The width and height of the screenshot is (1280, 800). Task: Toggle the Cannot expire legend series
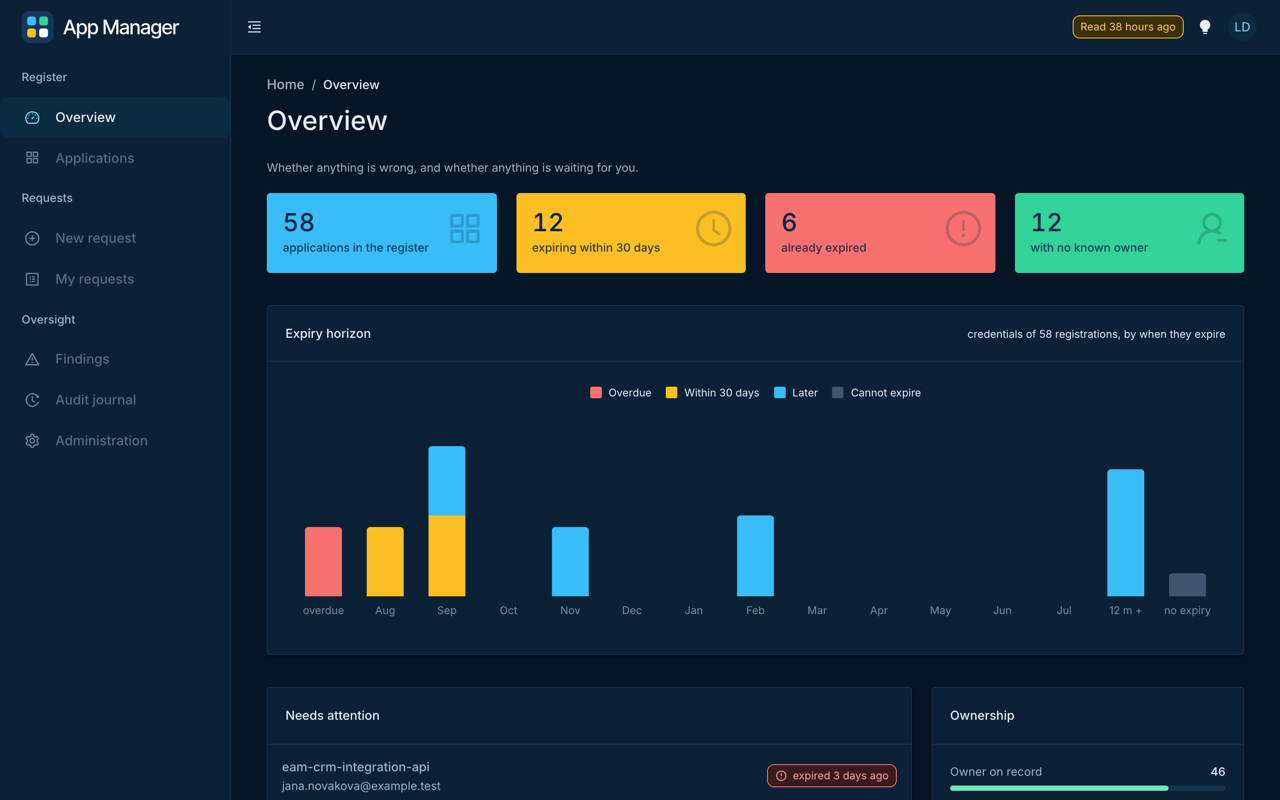point(876,393)
